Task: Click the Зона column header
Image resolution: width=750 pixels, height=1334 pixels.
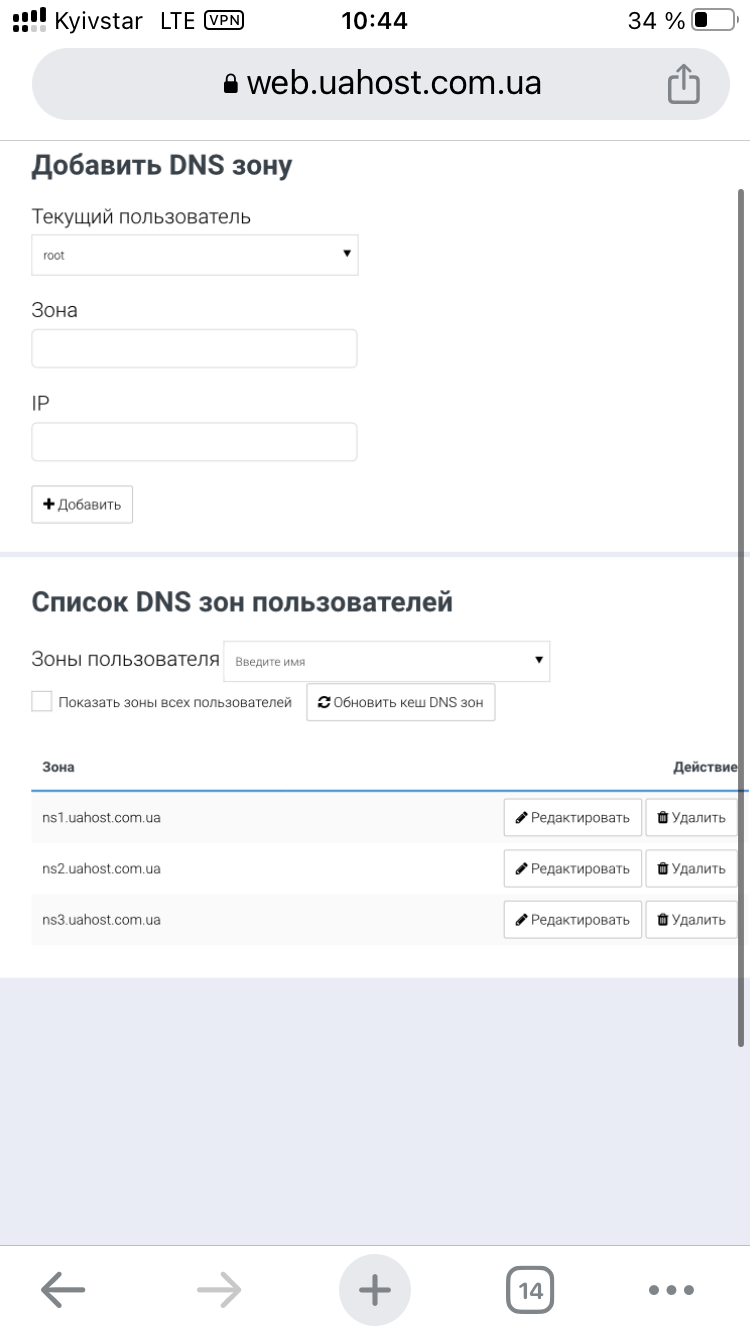Action: (59, 767)
